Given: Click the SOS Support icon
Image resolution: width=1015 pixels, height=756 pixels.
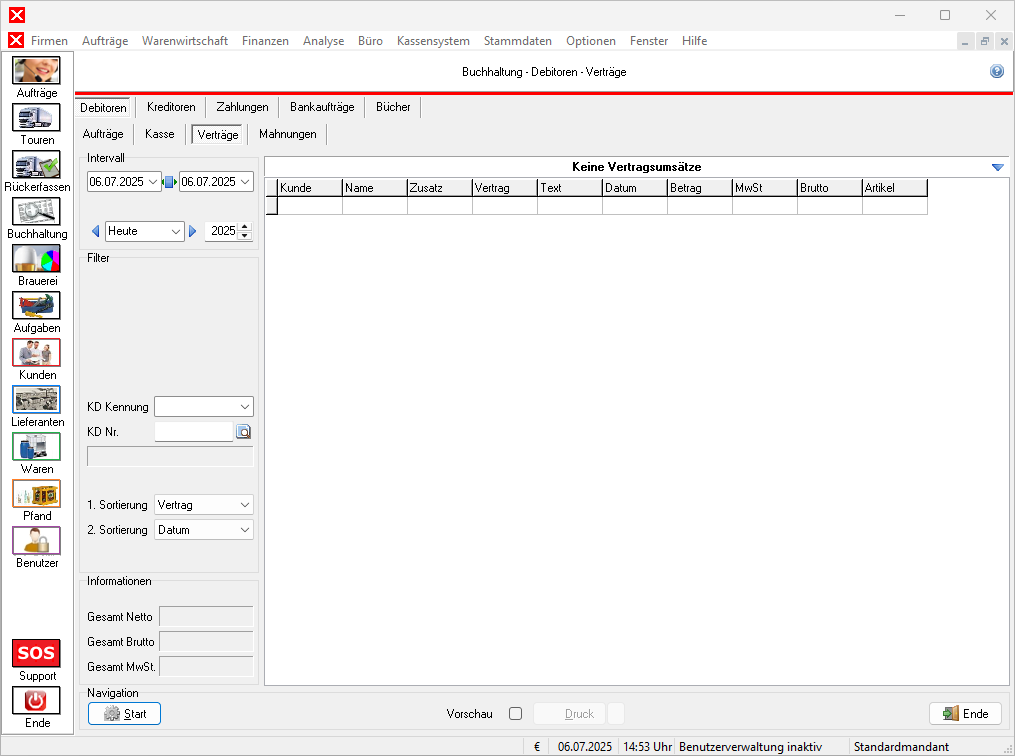Looking at the screenshot, I should pos(36,654).
